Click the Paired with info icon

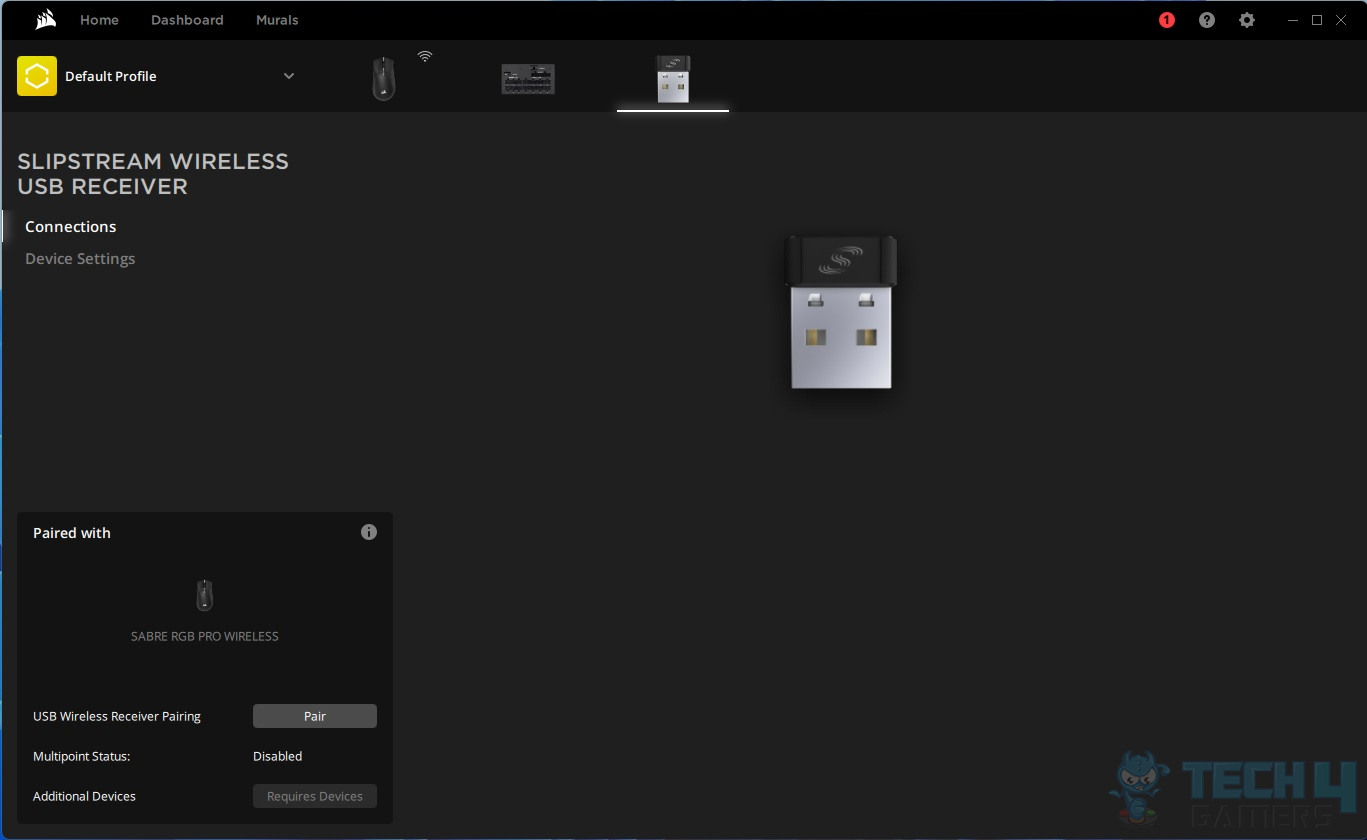pos(369,532)
